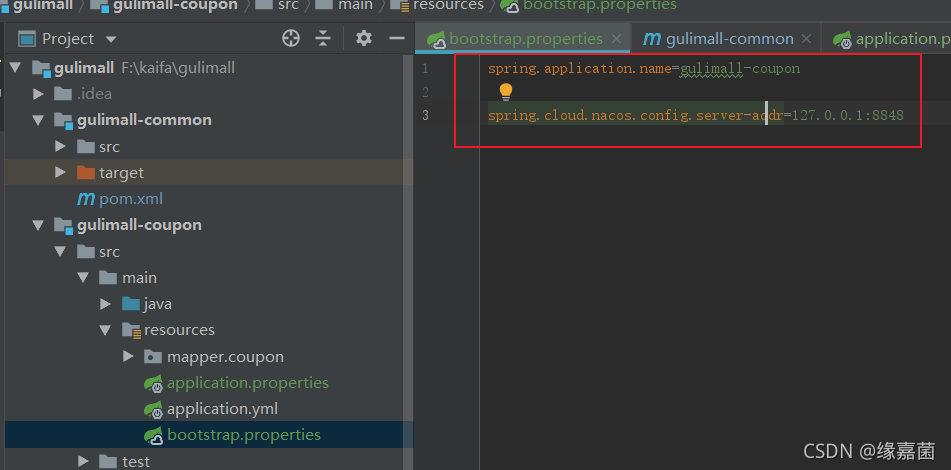The height and width of the screenshot is (470, 951).
Task: Click the Spring icon beside application.properties in tree
Action: (153, 383)
